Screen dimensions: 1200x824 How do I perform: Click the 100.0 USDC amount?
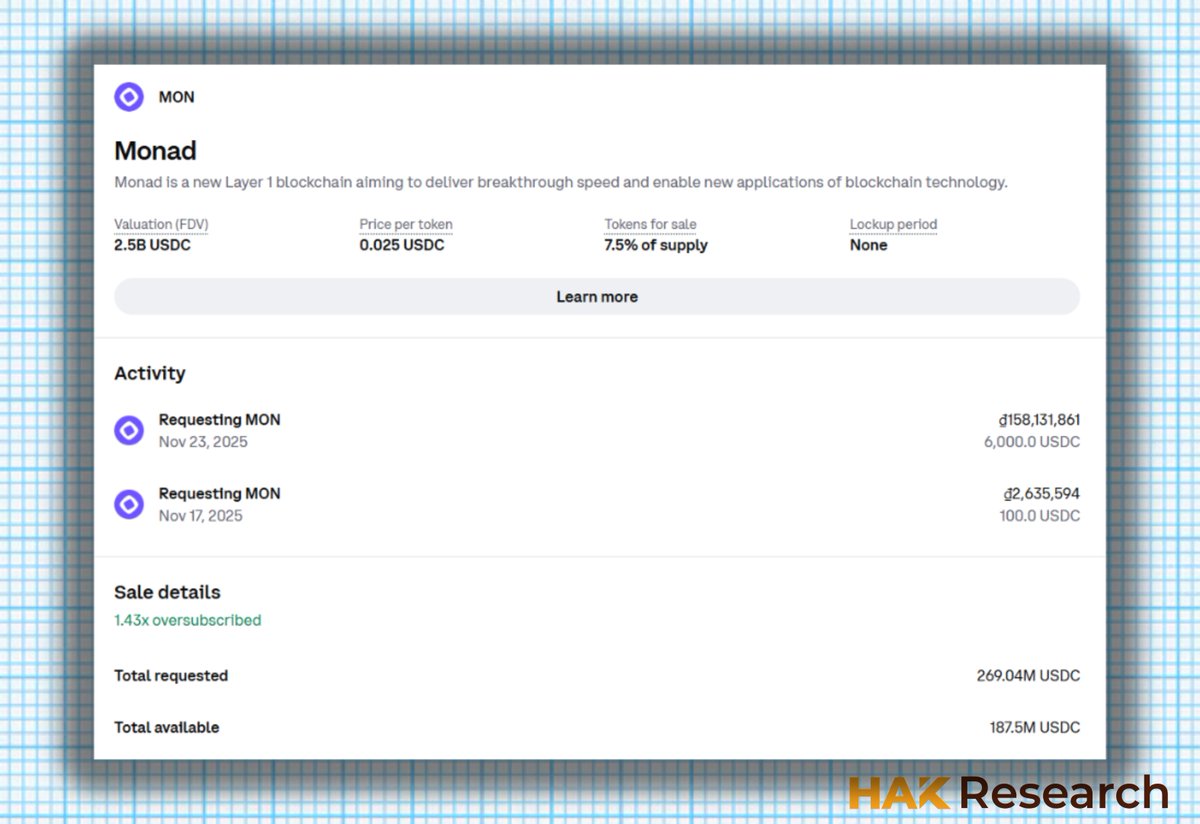pyautogui.click(x=1040, y=516)
